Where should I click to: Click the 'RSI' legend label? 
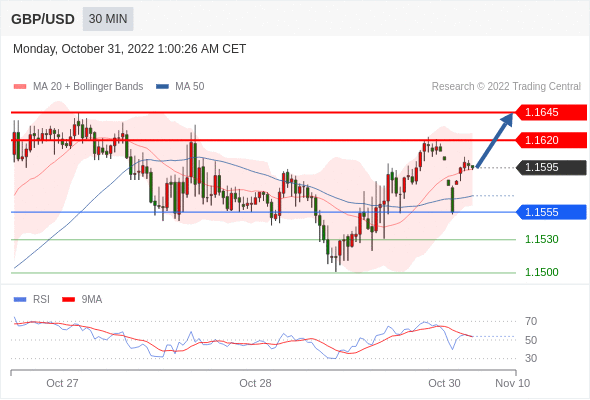tap(41, 300)
